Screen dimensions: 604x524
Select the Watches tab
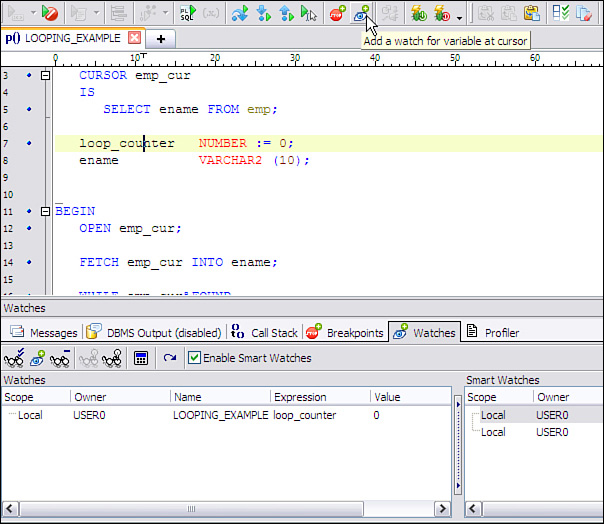tap(424, 332)
